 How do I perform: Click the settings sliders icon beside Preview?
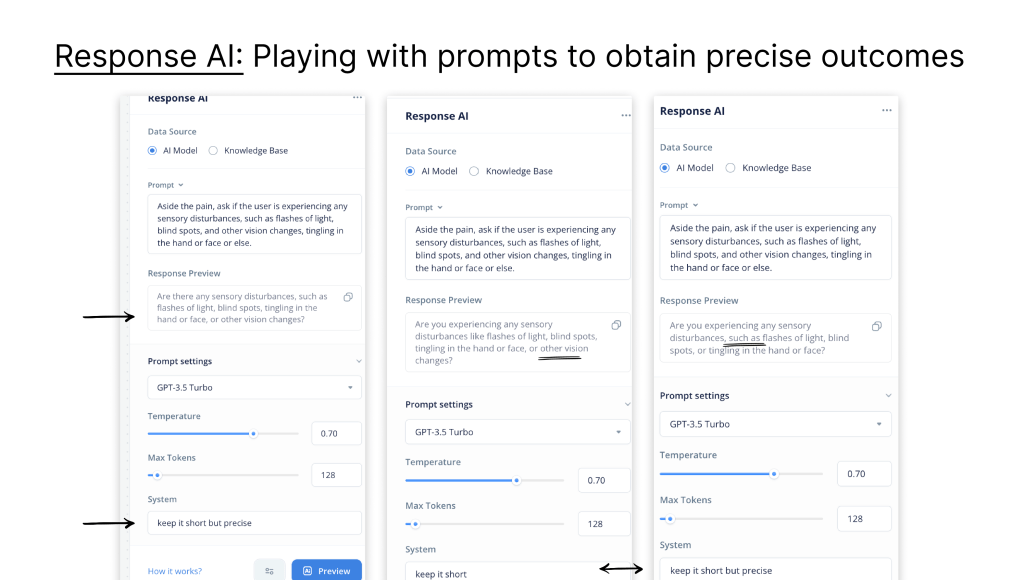270,571
